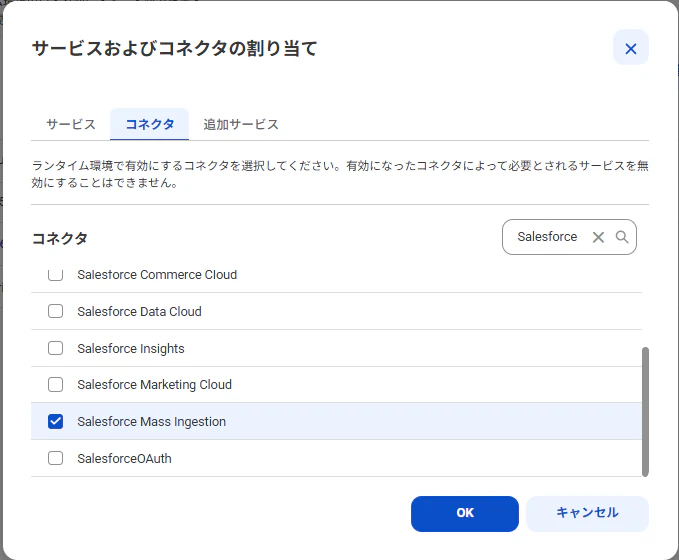Enable Salesforce Marketing Cloud checkbox

coord(55,384)
